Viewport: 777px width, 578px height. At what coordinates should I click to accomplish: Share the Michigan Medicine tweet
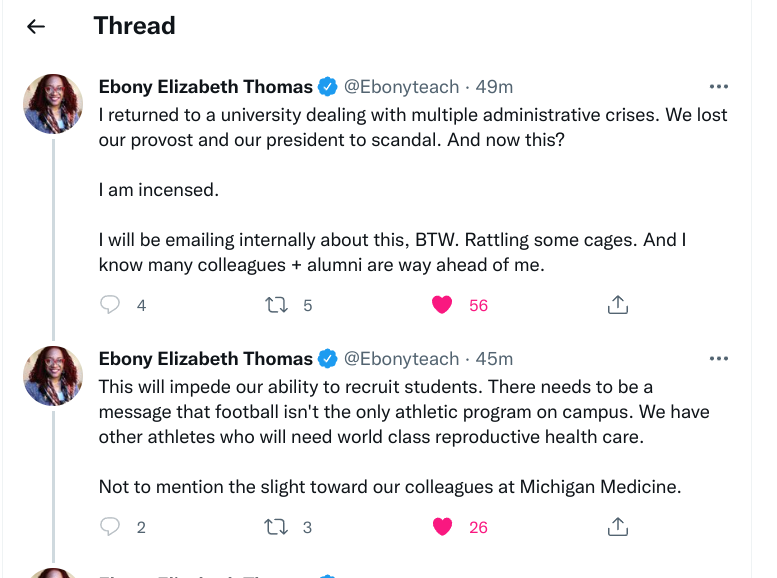tap(618, 526)
